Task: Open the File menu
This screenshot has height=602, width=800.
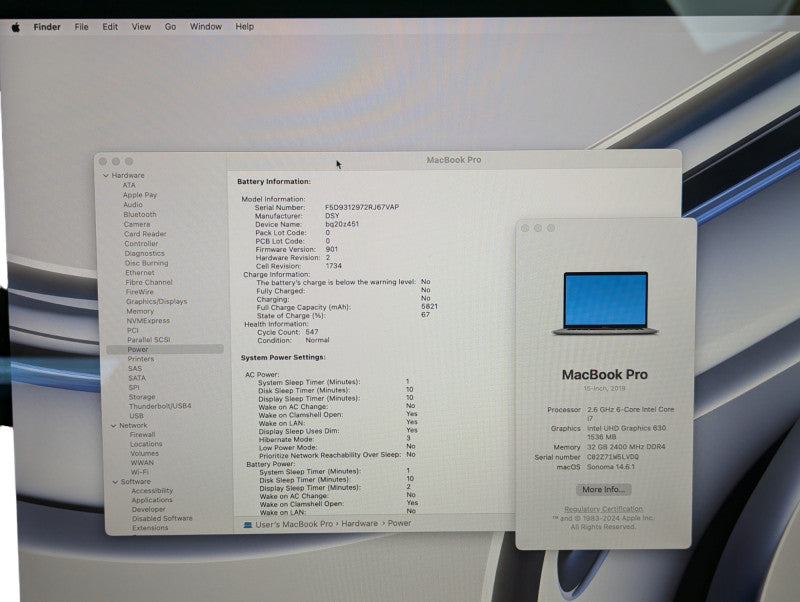Action: coord(81,27)
